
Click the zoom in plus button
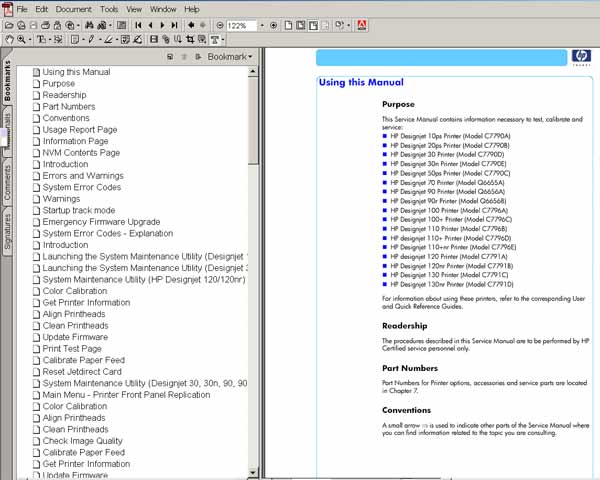274,26
